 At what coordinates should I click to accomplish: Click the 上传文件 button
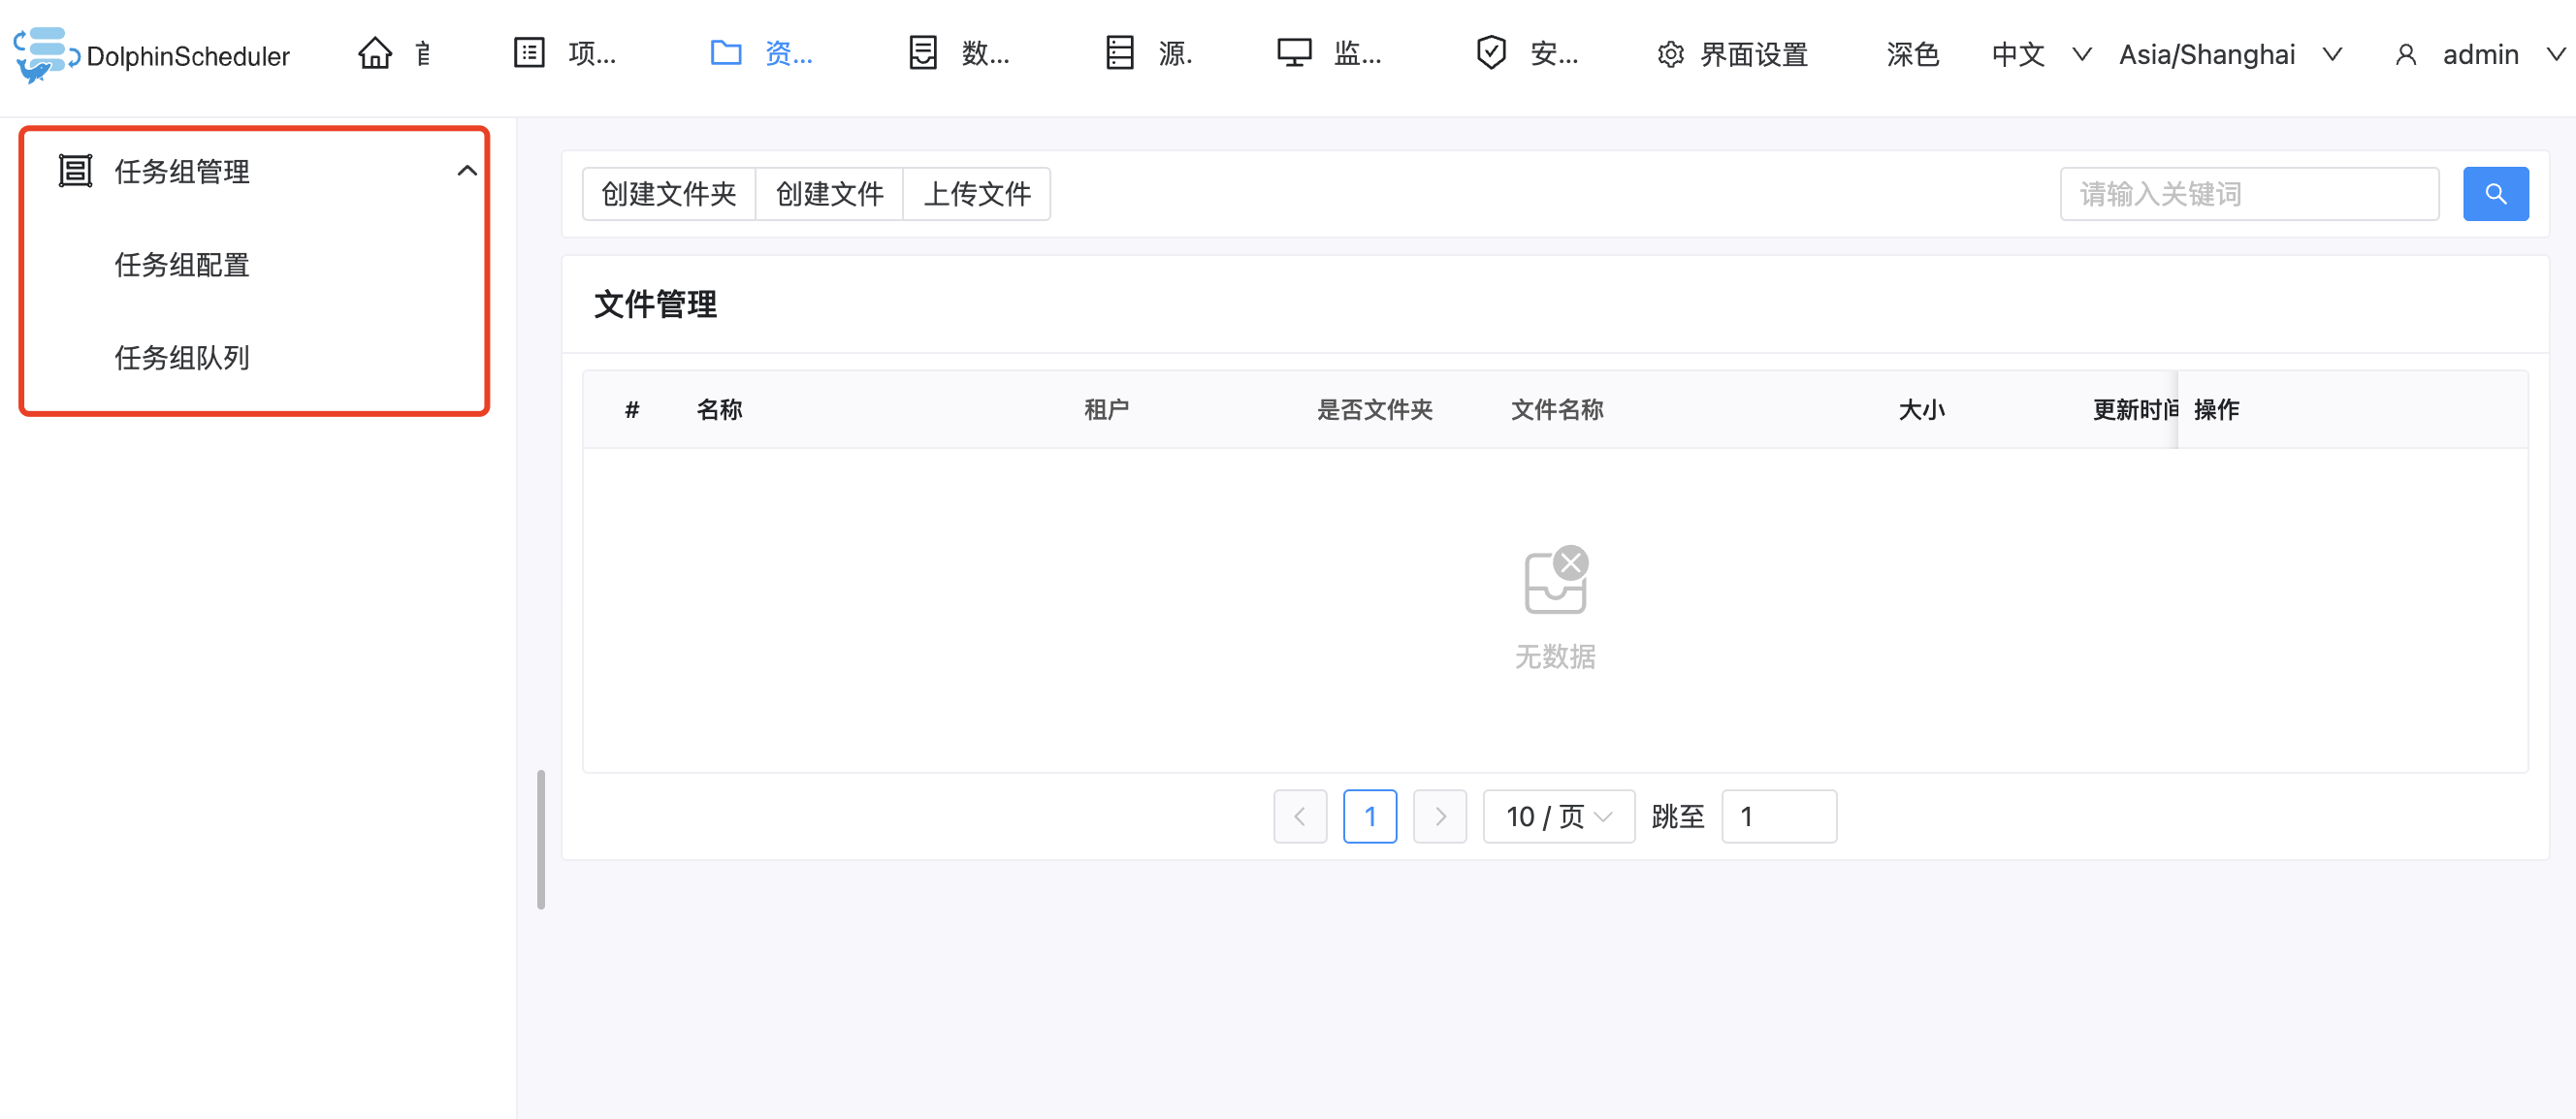tap(976, 194)
